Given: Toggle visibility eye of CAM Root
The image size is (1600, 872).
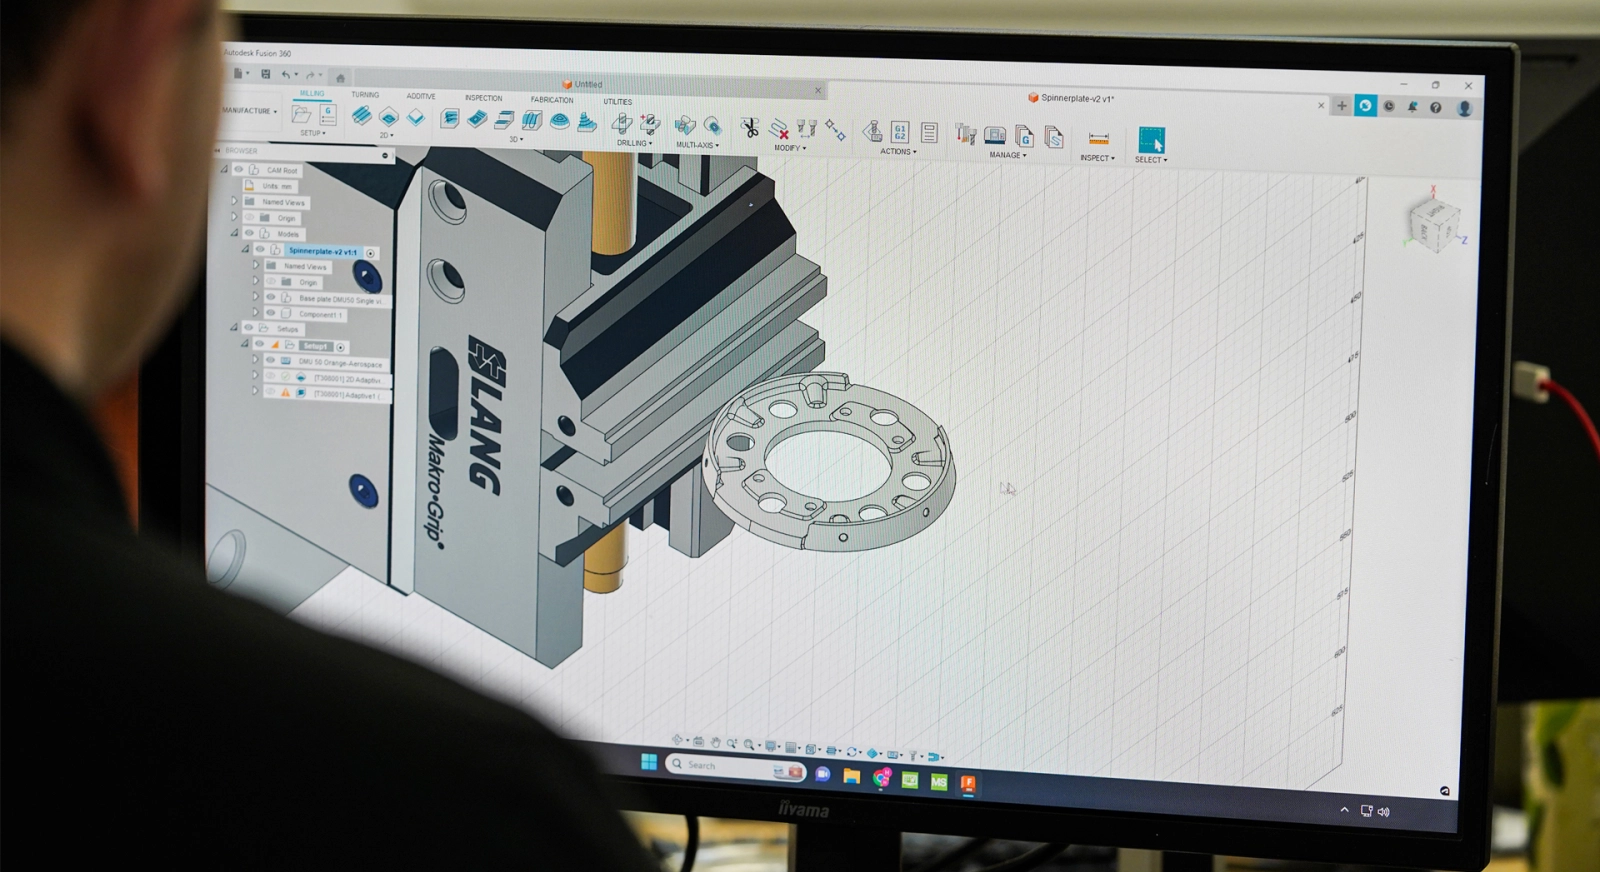Looking at the screenshot, I should [239, 170].
